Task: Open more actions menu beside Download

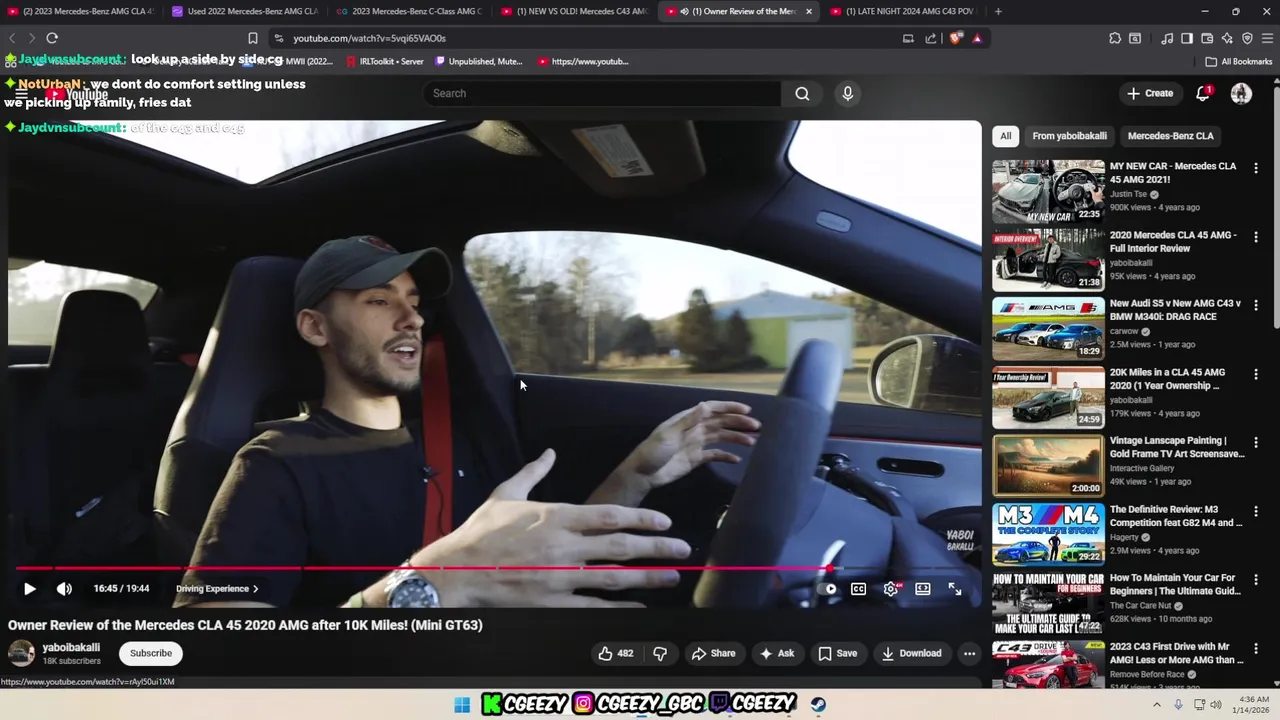Action: [x=969, y=653]
